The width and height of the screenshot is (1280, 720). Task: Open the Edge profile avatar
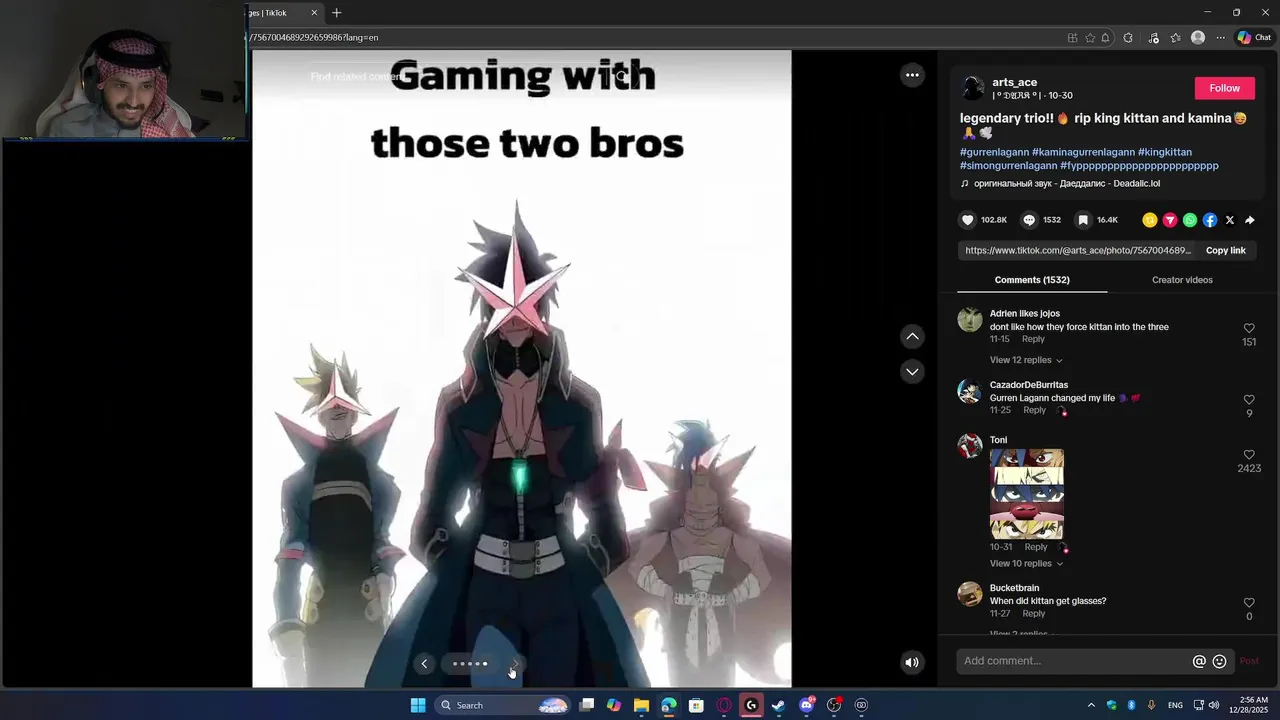click(x=1198, y=37)
